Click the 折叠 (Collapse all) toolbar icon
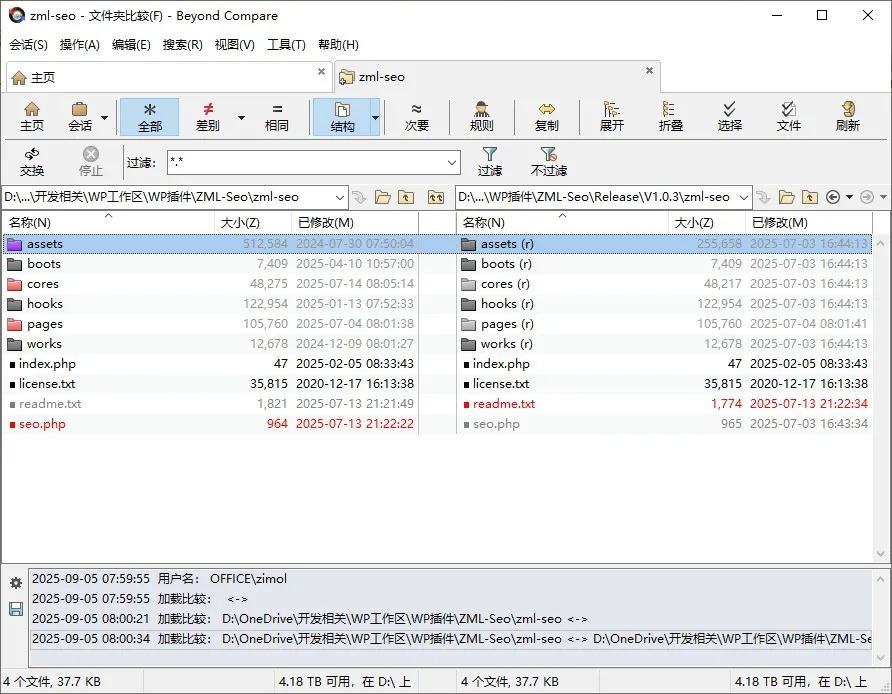This screenshot has width=892, height=694. pos(671,117)
